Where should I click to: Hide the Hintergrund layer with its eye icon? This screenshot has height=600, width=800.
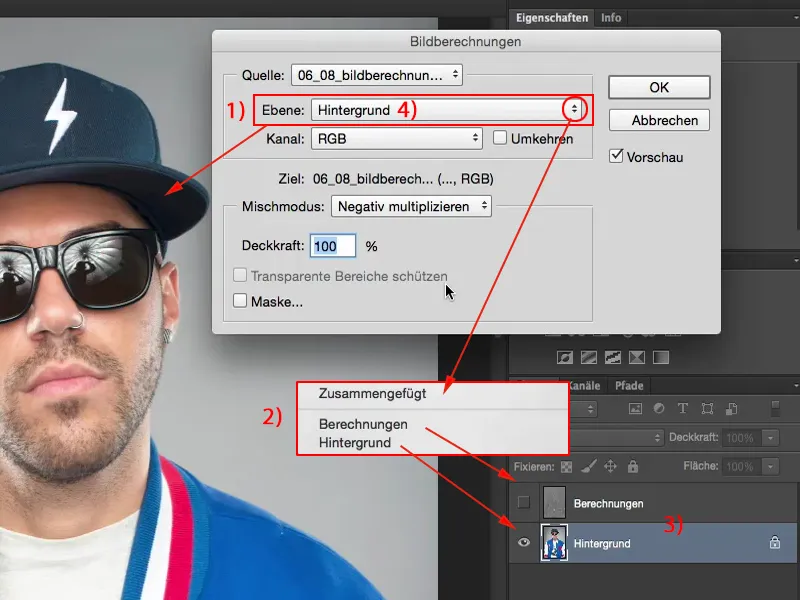pos(523,542)
